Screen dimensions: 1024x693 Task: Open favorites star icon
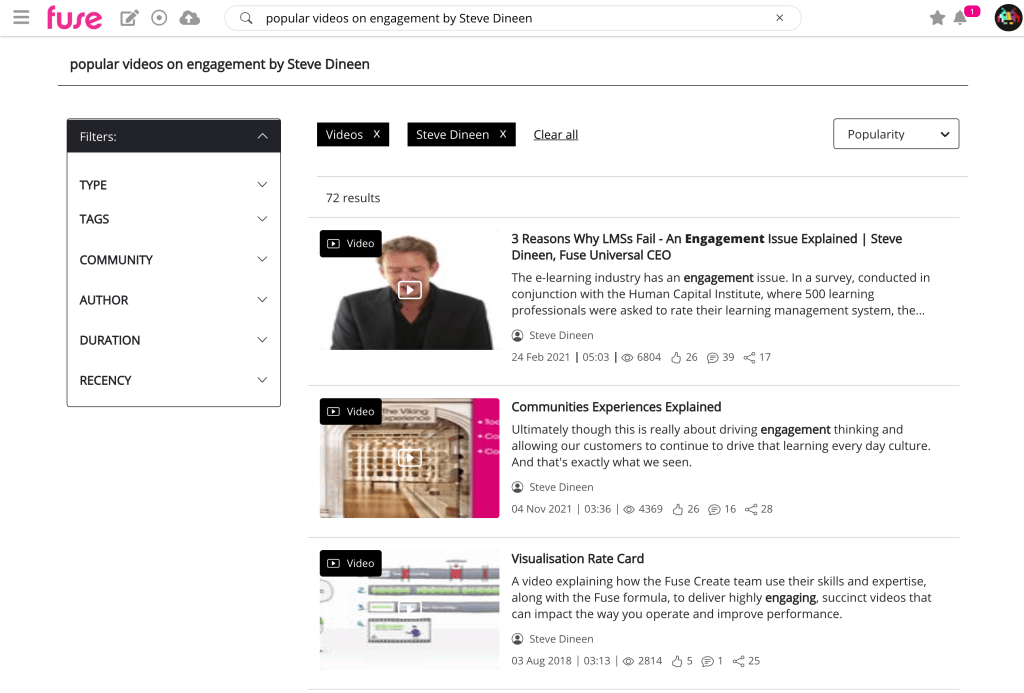(x=937, y=18)
